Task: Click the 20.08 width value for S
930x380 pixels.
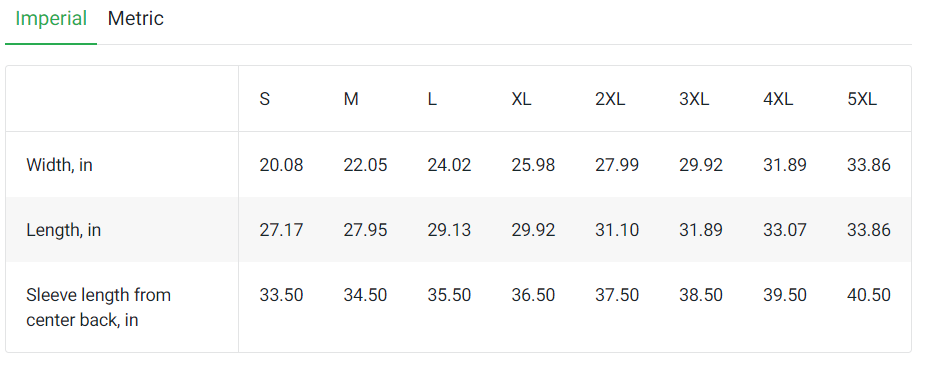Action: [x=281, y=165]
